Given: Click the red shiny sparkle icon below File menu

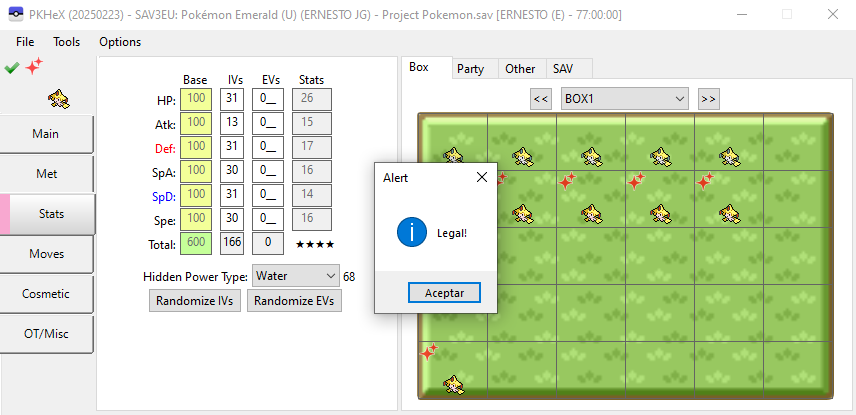Looking at the screenshot, I should point(34,67).
